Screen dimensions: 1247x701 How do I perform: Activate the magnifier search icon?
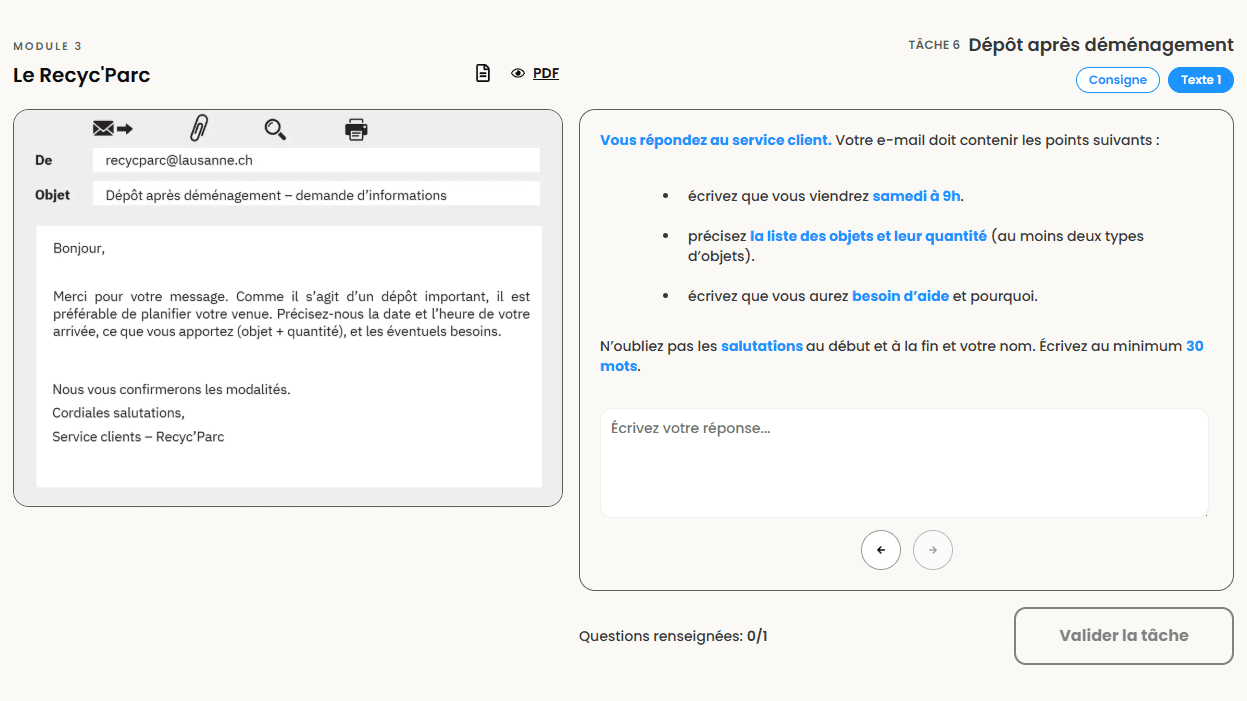tap(276, 129)
